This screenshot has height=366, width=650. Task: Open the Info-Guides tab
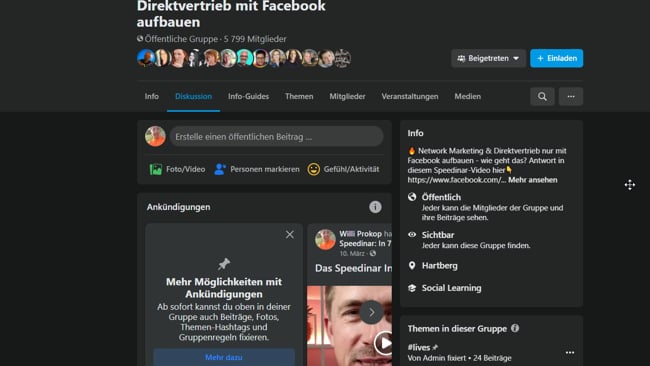click(x=248, y=96)
